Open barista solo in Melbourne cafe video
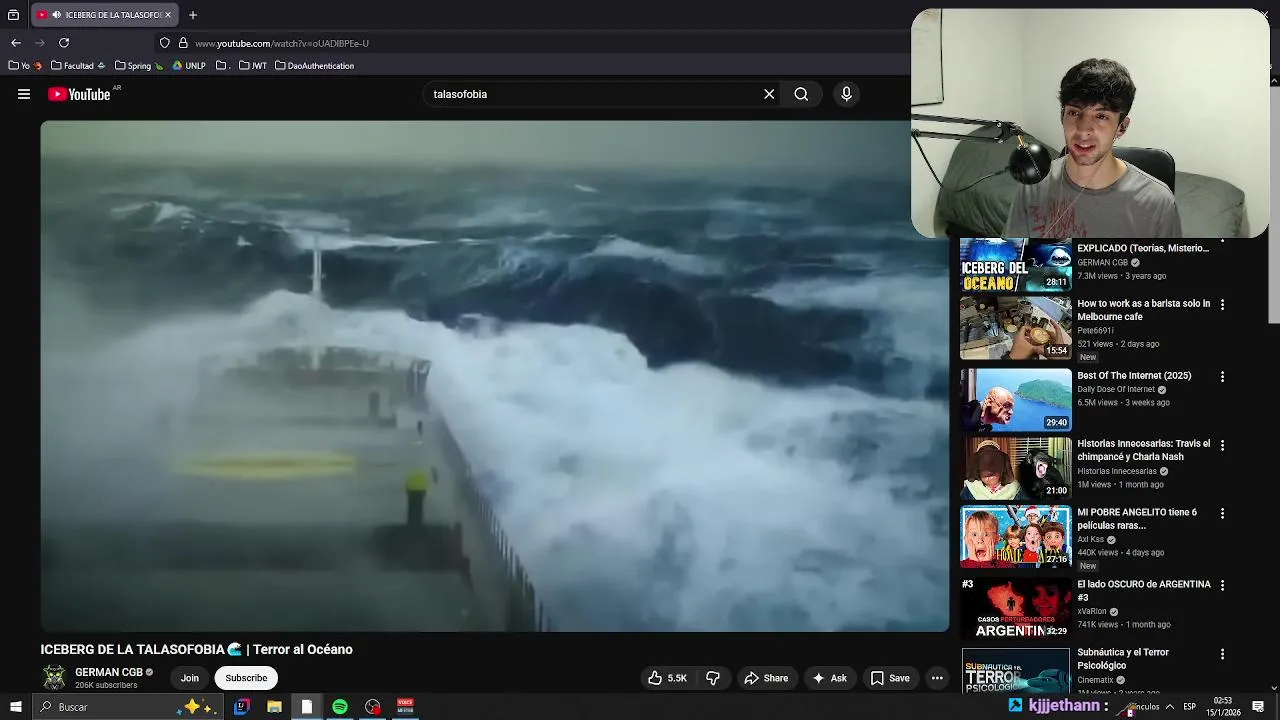The width and height of the screenshot is (1280, 720). [x=1143, y=310]
